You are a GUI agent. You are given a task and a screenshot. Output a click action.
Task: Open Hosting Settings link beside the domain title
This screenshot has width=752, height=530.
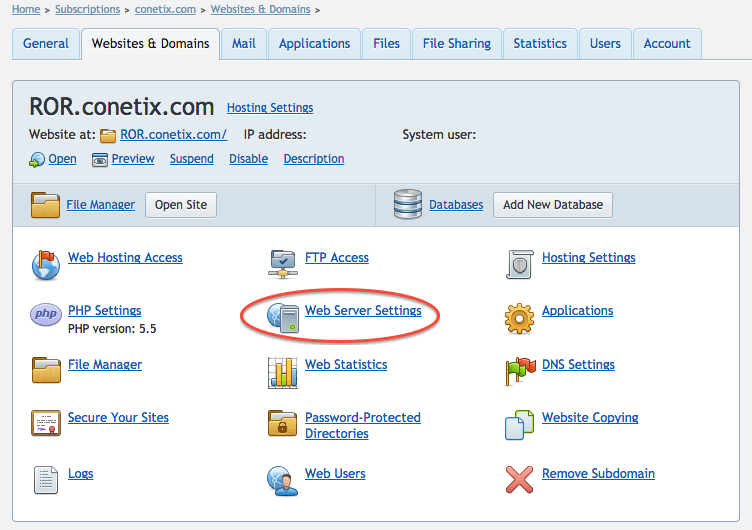click(270, 108)
